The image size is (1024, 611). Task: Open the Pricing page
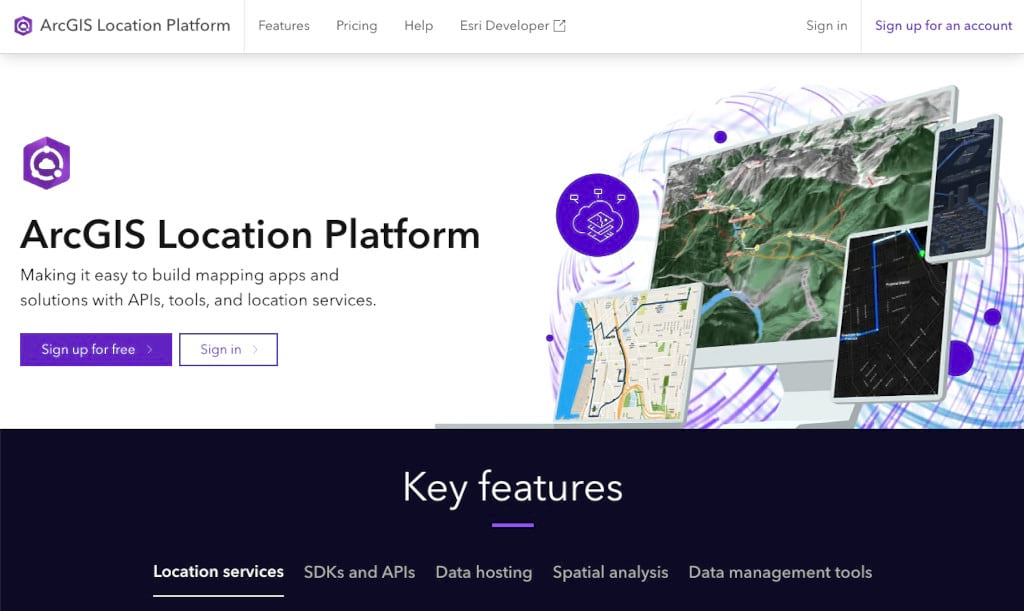tap(356, 25)
